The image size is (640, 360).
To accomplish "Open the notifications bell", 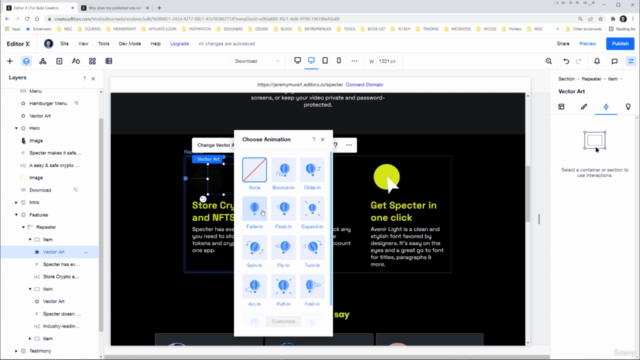I will (x=597, y=61).
